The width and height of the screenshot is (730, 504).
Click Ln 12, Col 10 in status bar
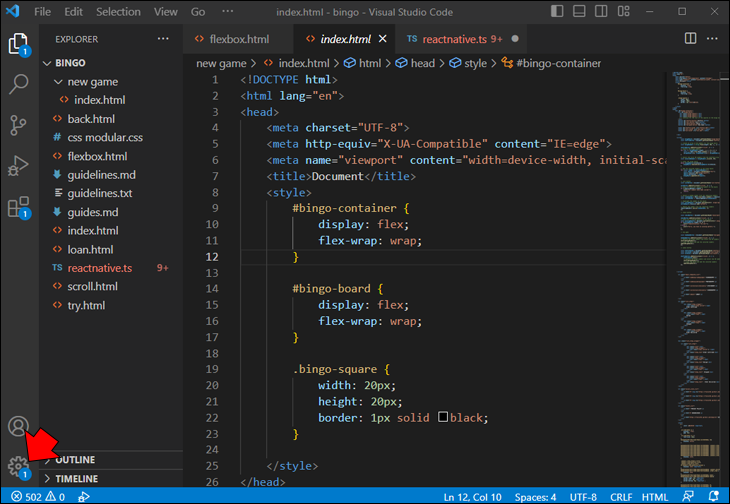click(x=472, y=497)
